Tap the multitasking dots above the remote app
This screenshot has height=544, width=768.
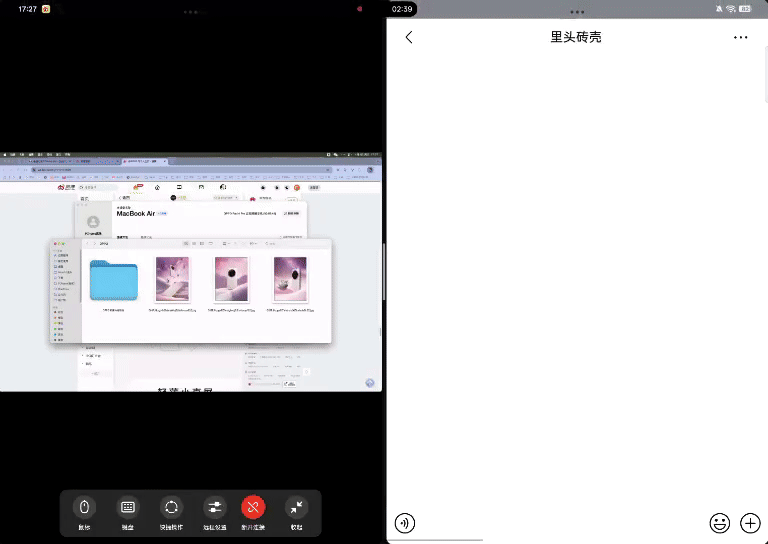pos(191,12)
